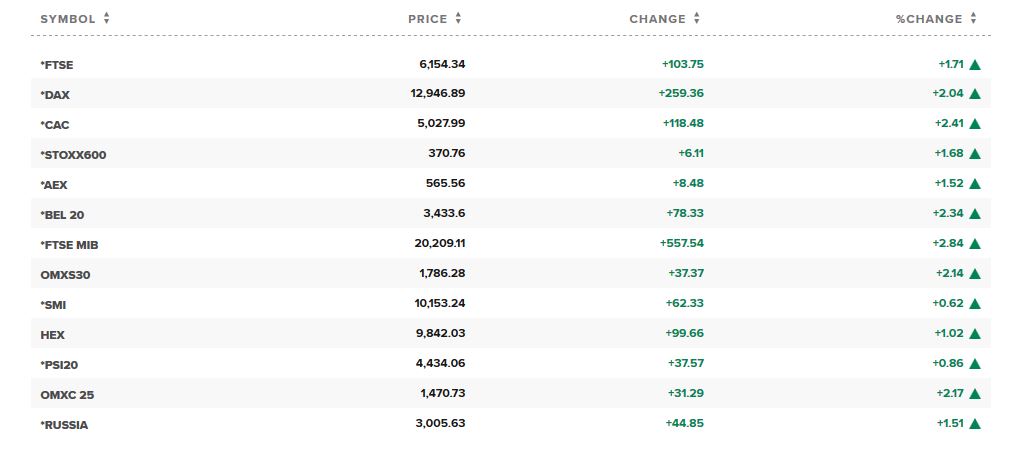The image size is (1014, 474).
Task: Open the HEX index symbol
Action: click(52, 335)
